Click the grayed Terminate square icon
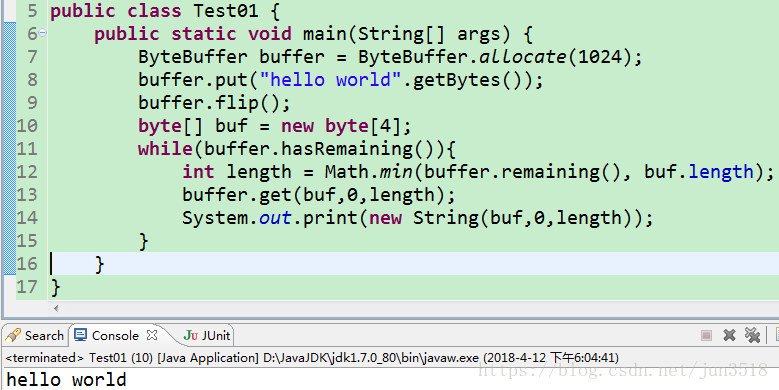779x390 pixels. point(706,335)
